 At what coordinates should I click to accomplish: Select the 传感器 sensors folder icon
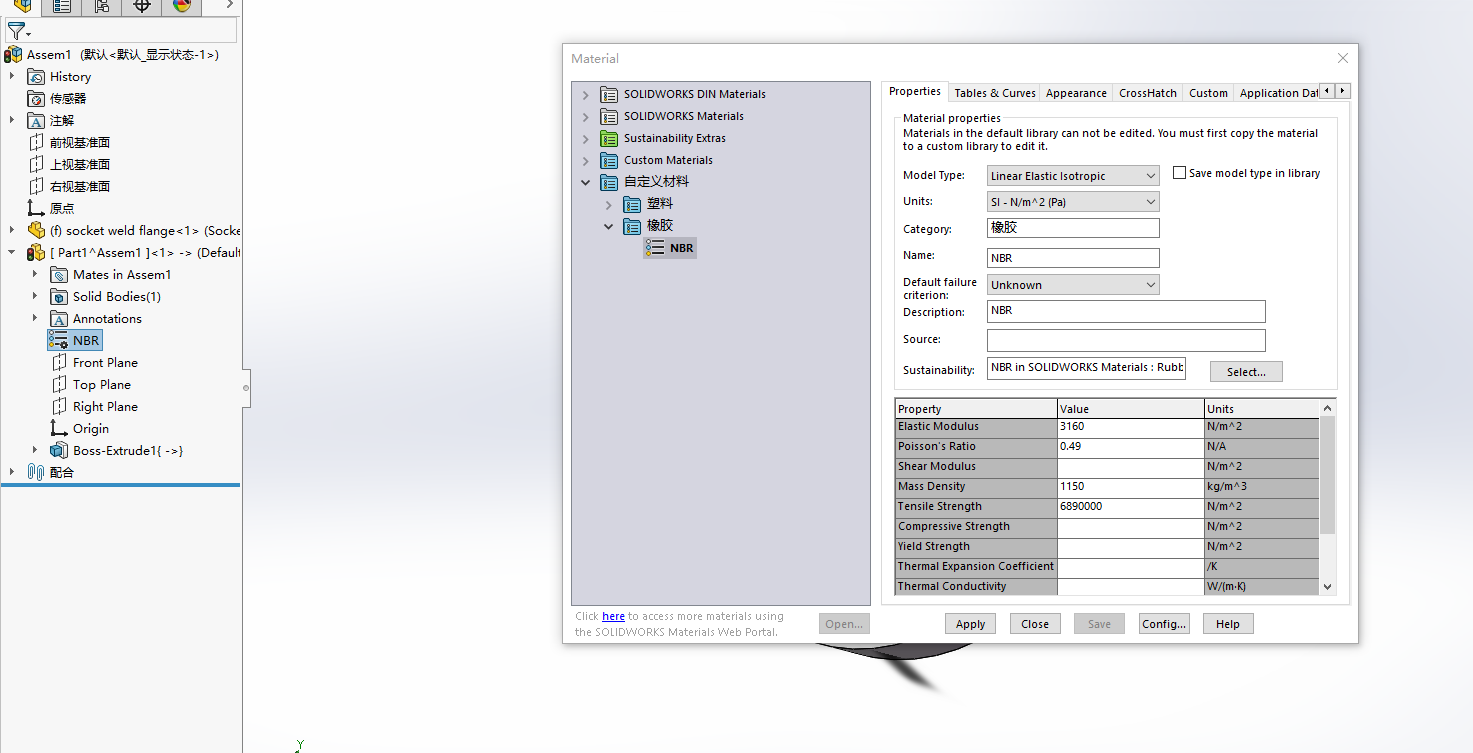[36, 99]
